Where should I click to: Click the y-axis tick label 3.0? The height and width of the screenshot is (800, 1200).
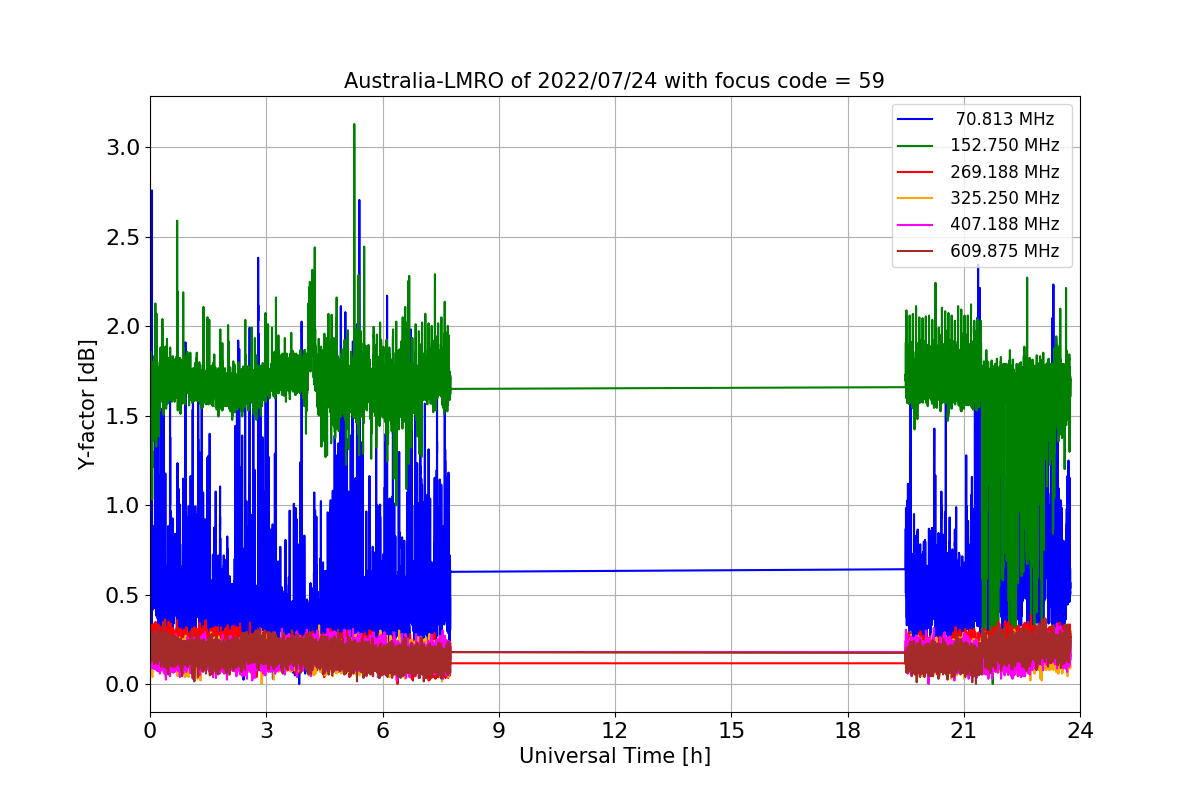(x=124, y=148)
